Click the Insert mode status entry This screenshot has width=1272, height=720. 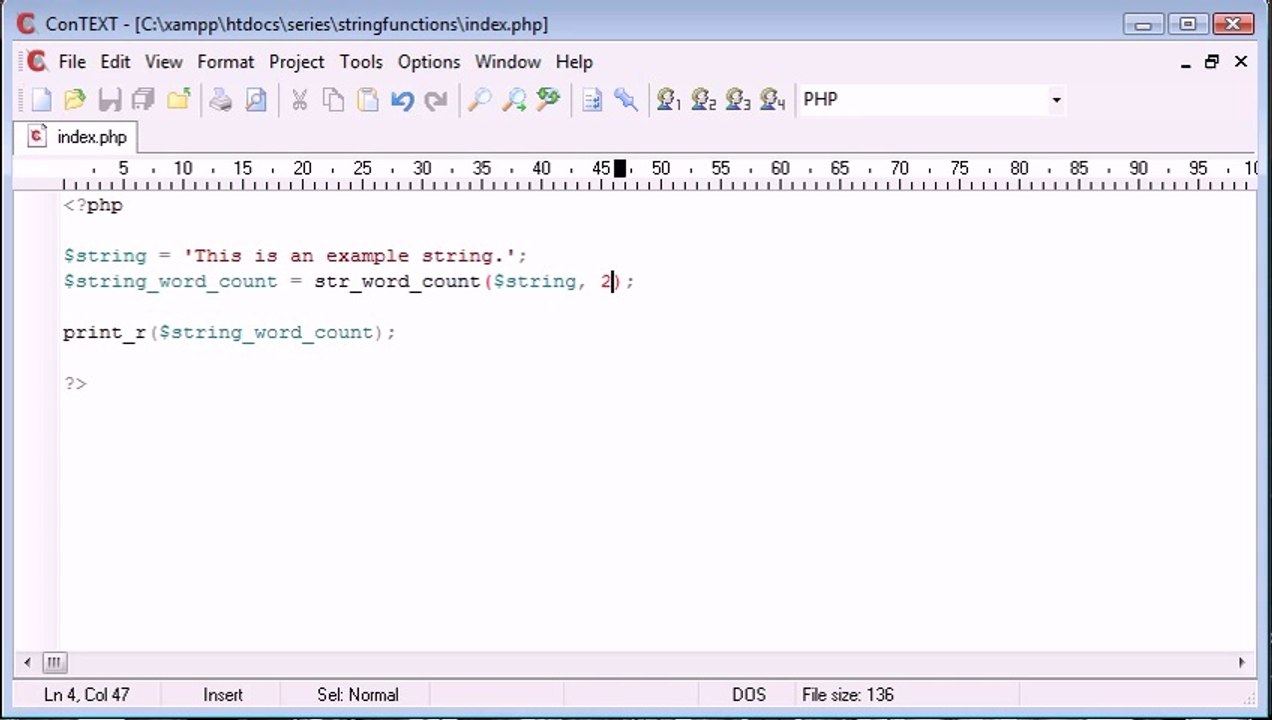[223, 695]
